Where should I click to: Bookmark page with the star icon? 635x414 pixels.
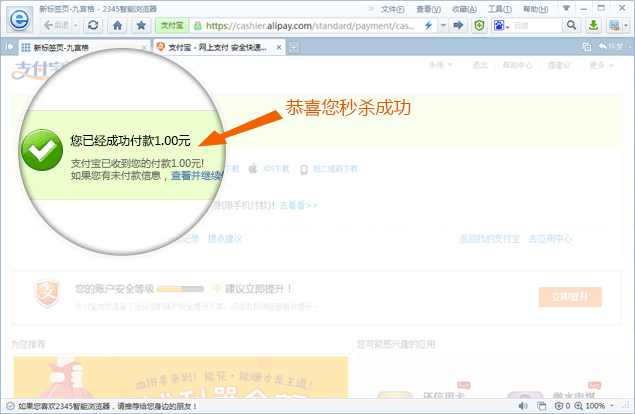click(142, 25)
